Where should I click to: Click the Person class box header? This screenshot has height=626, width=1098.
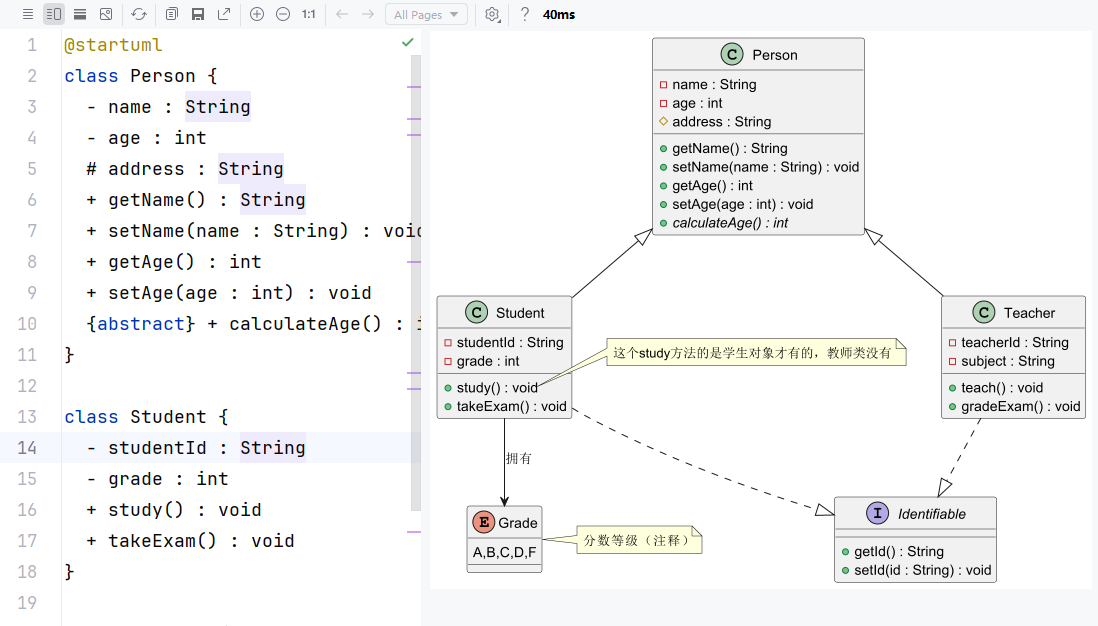pos(758,55)
